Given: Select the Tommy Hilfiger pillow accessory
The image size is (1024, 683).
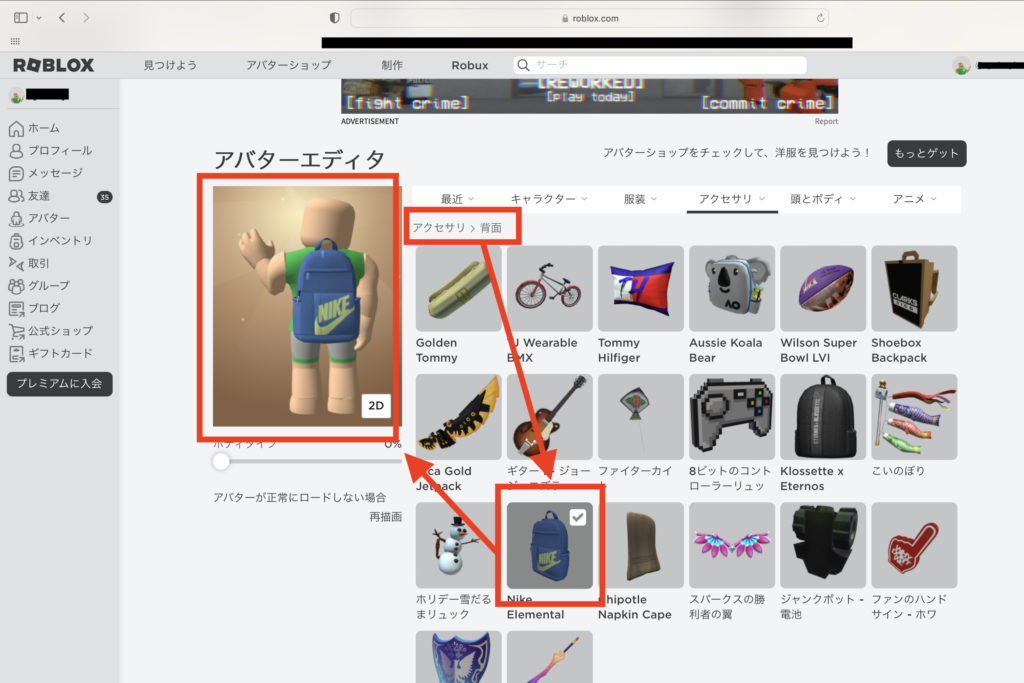Looking at the screenshot, I should 641,289.
